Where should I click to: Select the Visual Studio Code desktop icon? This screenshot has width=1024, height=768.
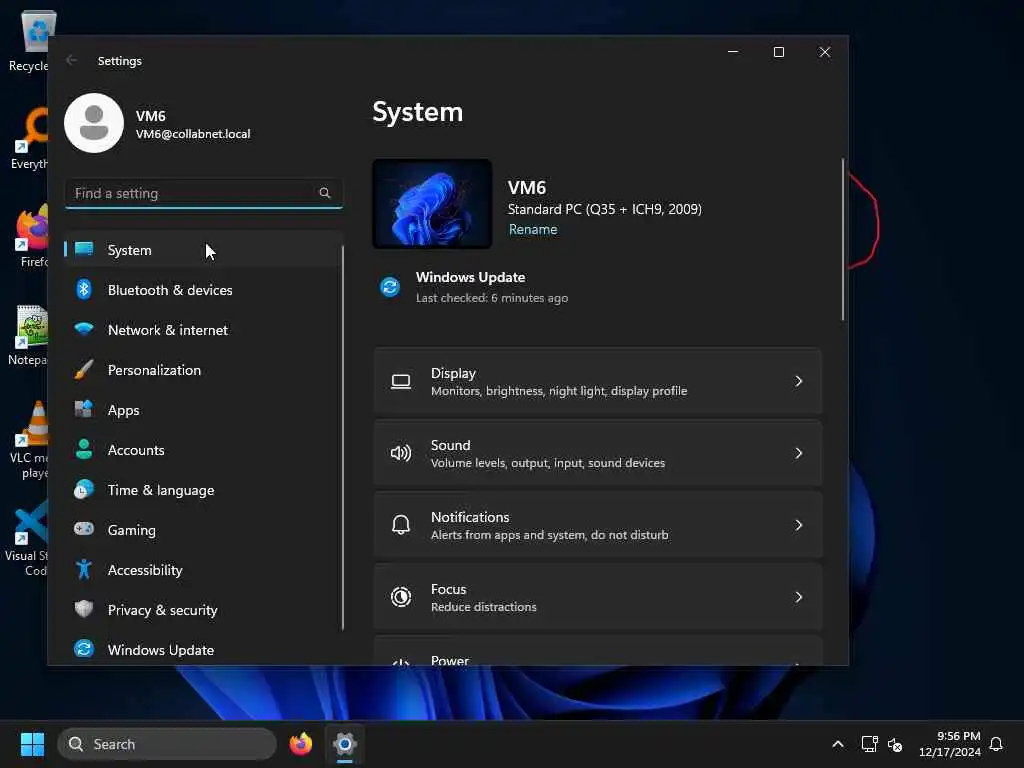(27, 538)
